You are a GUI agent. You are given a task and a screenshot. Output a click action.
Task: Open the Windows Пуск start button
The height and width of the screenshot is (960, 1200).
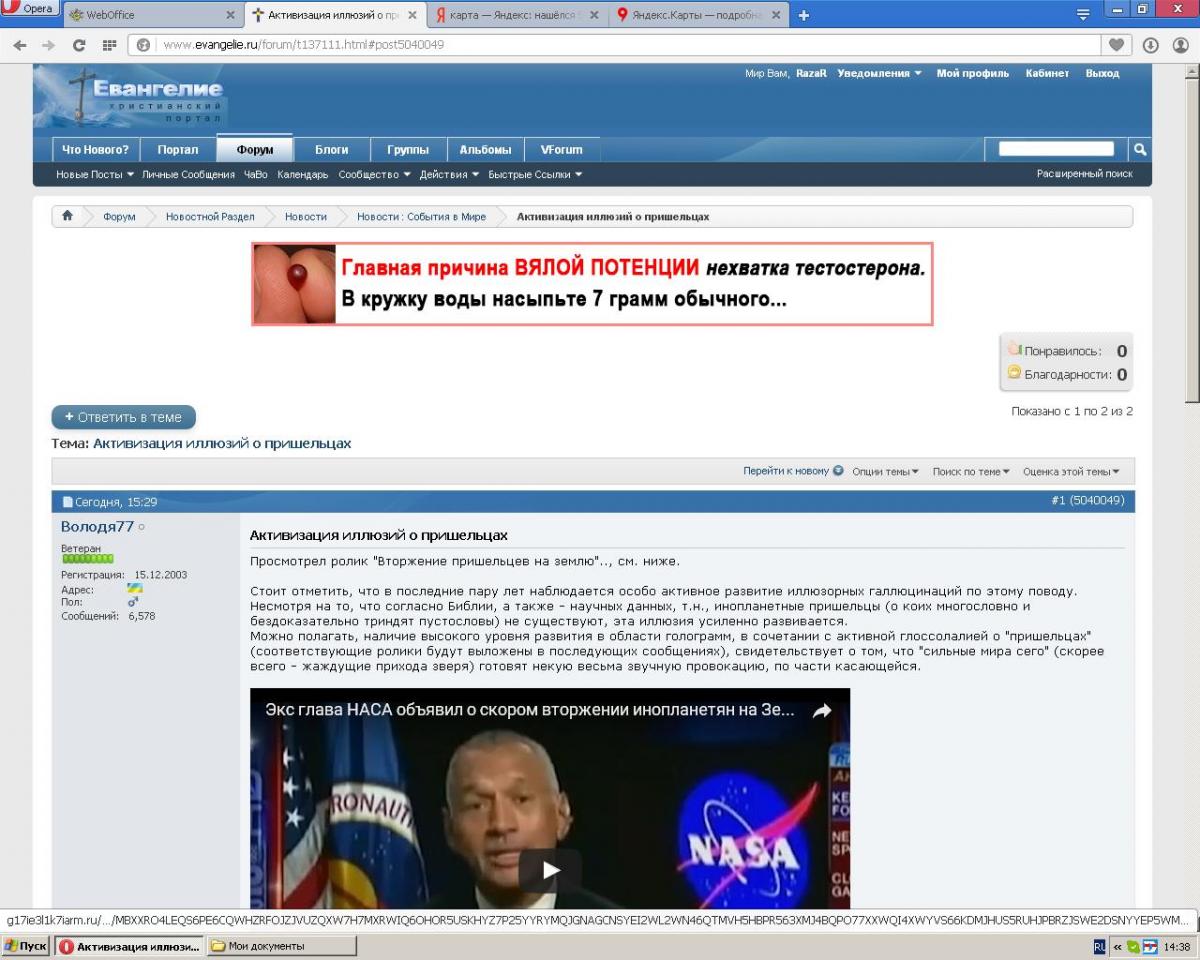point(26,946)
